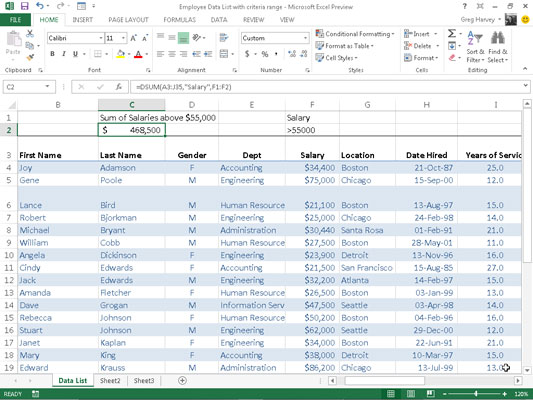Toggle Italic formatting
The height and width of the screenshot is (400, 533).
tap(64, 54)
